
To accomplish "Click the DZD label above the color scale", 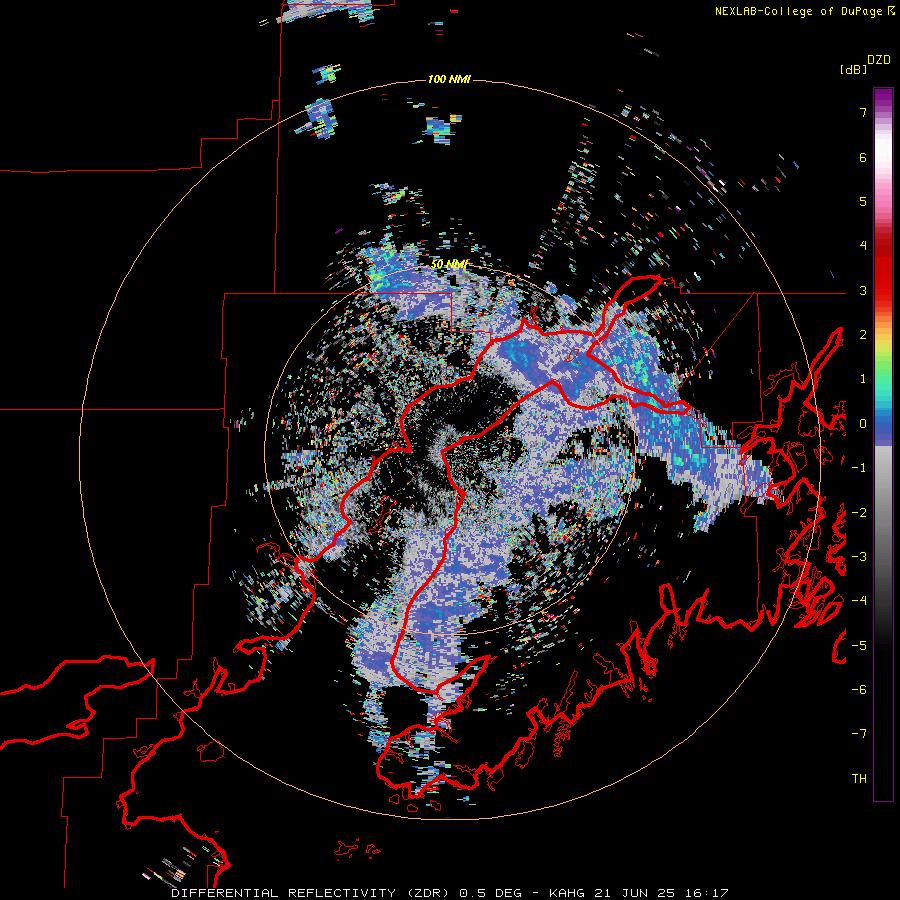I will pos(879,60).
